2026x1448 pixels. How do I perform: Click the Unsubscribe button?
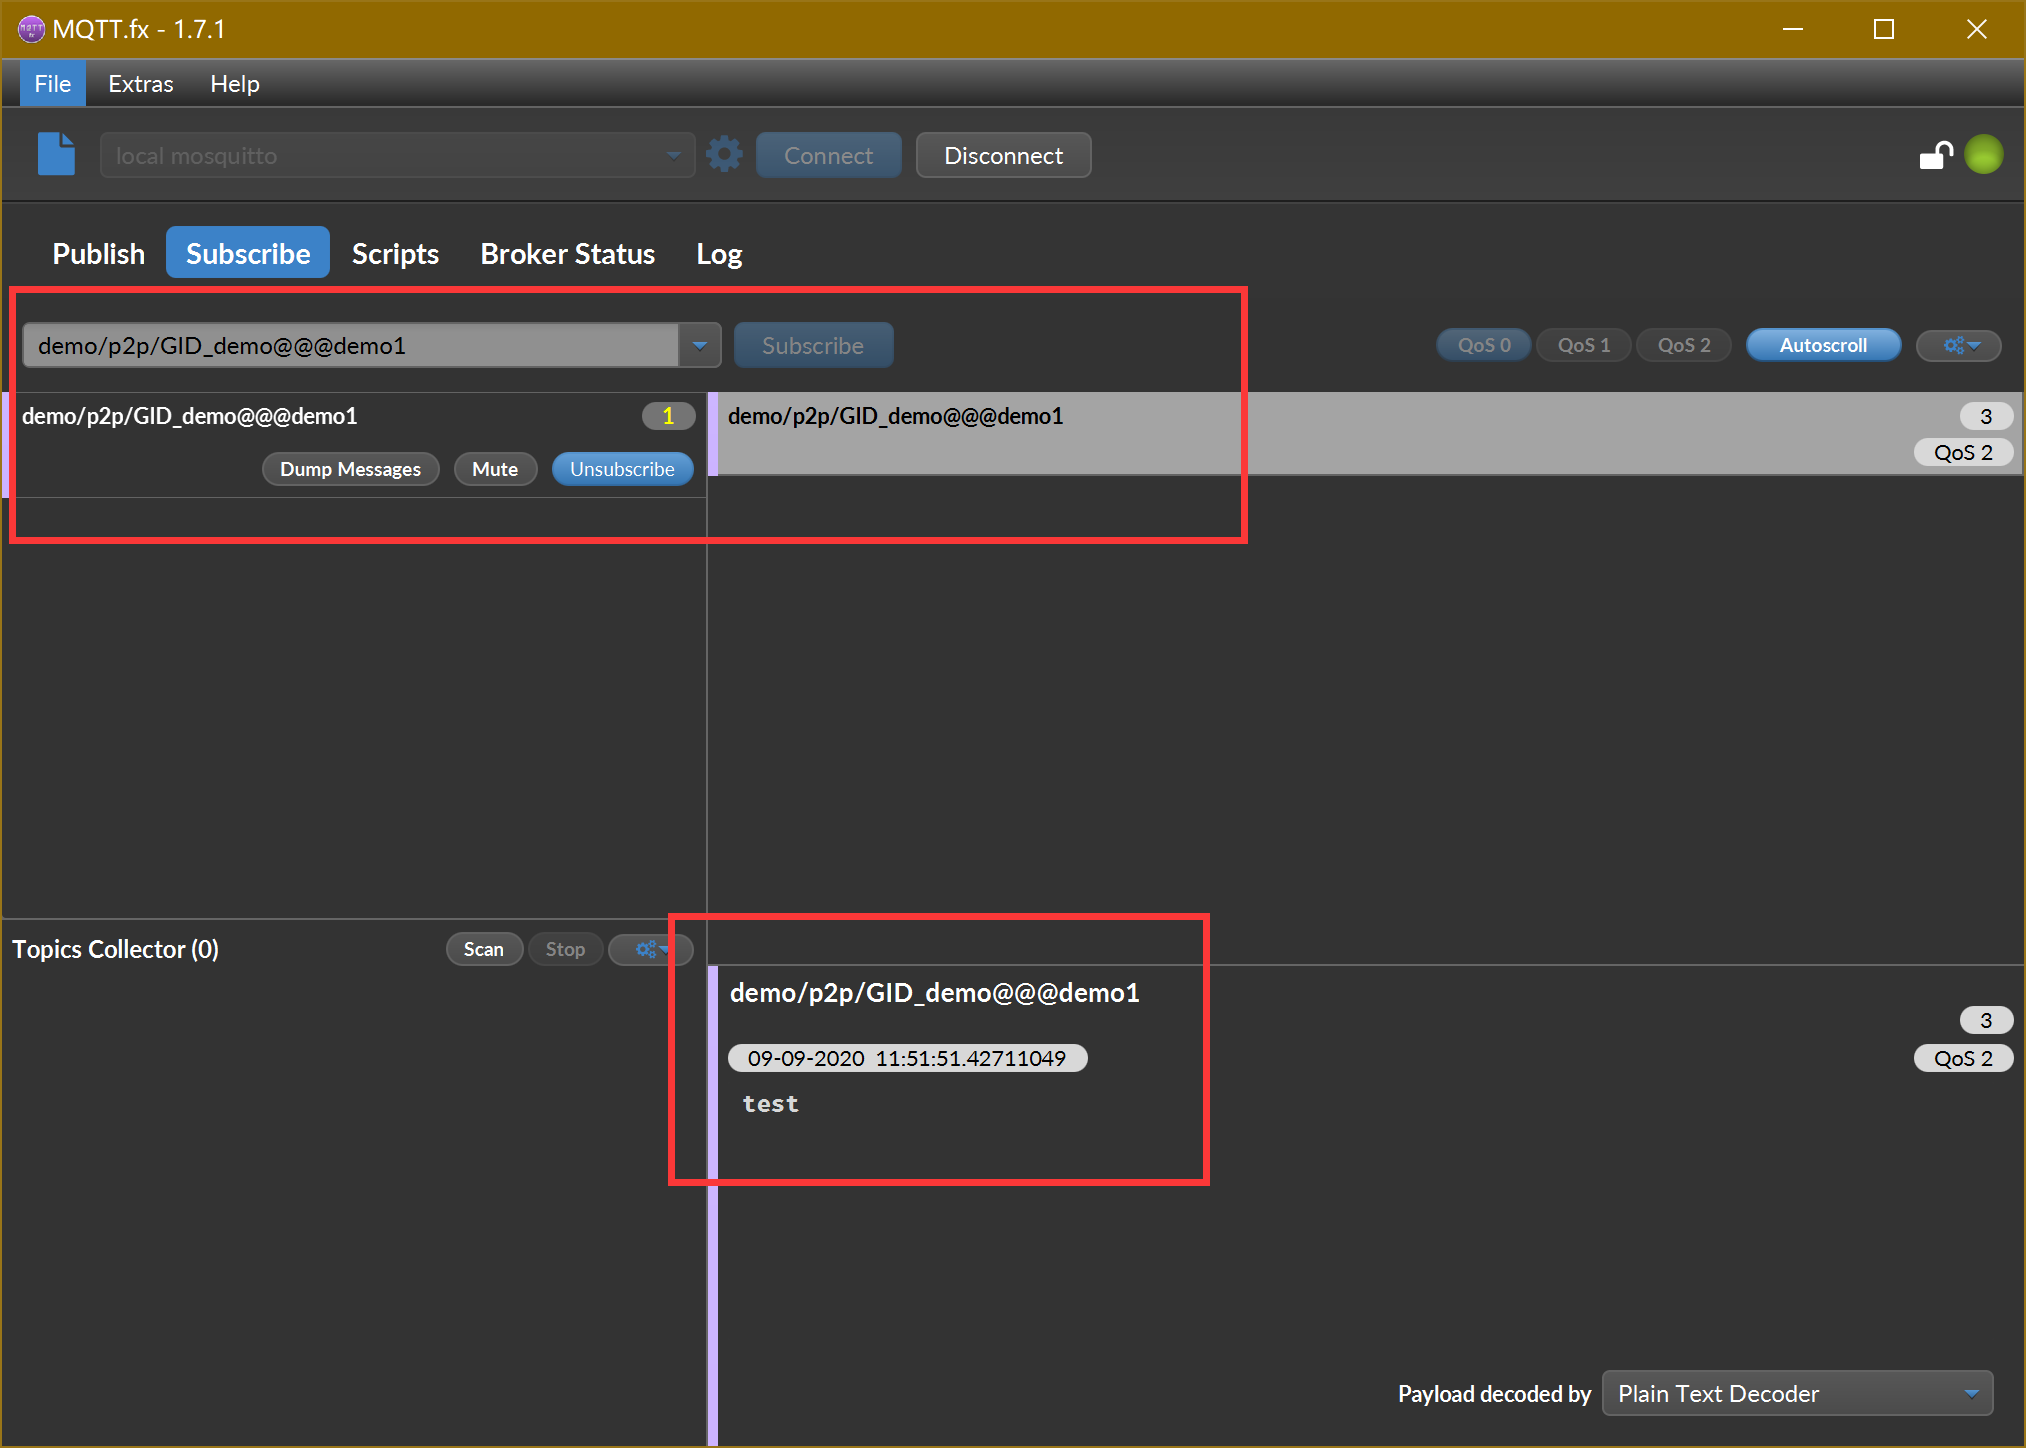pyautogui.click(x=622, y=469)
